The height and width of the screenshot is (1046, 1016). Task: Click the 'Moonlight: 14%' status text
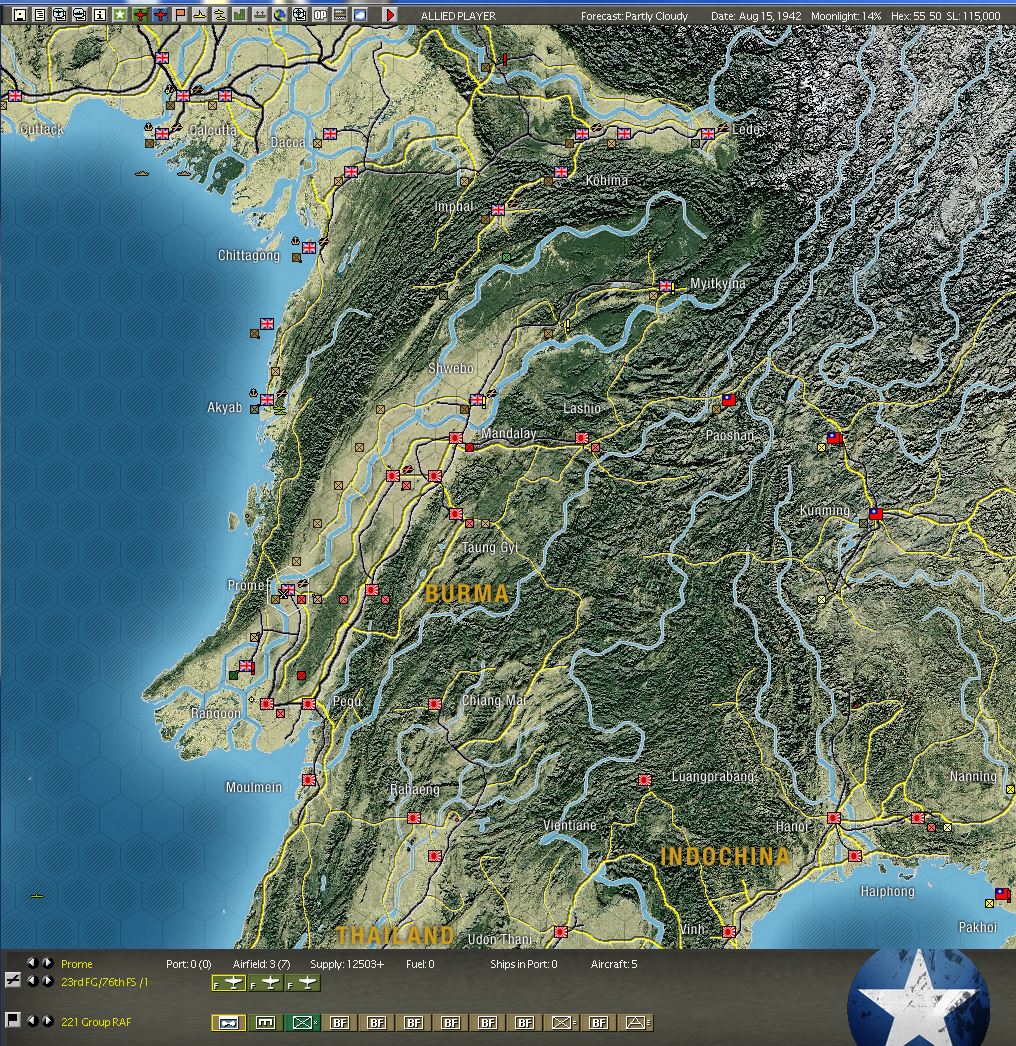click(x=846, y=16)
